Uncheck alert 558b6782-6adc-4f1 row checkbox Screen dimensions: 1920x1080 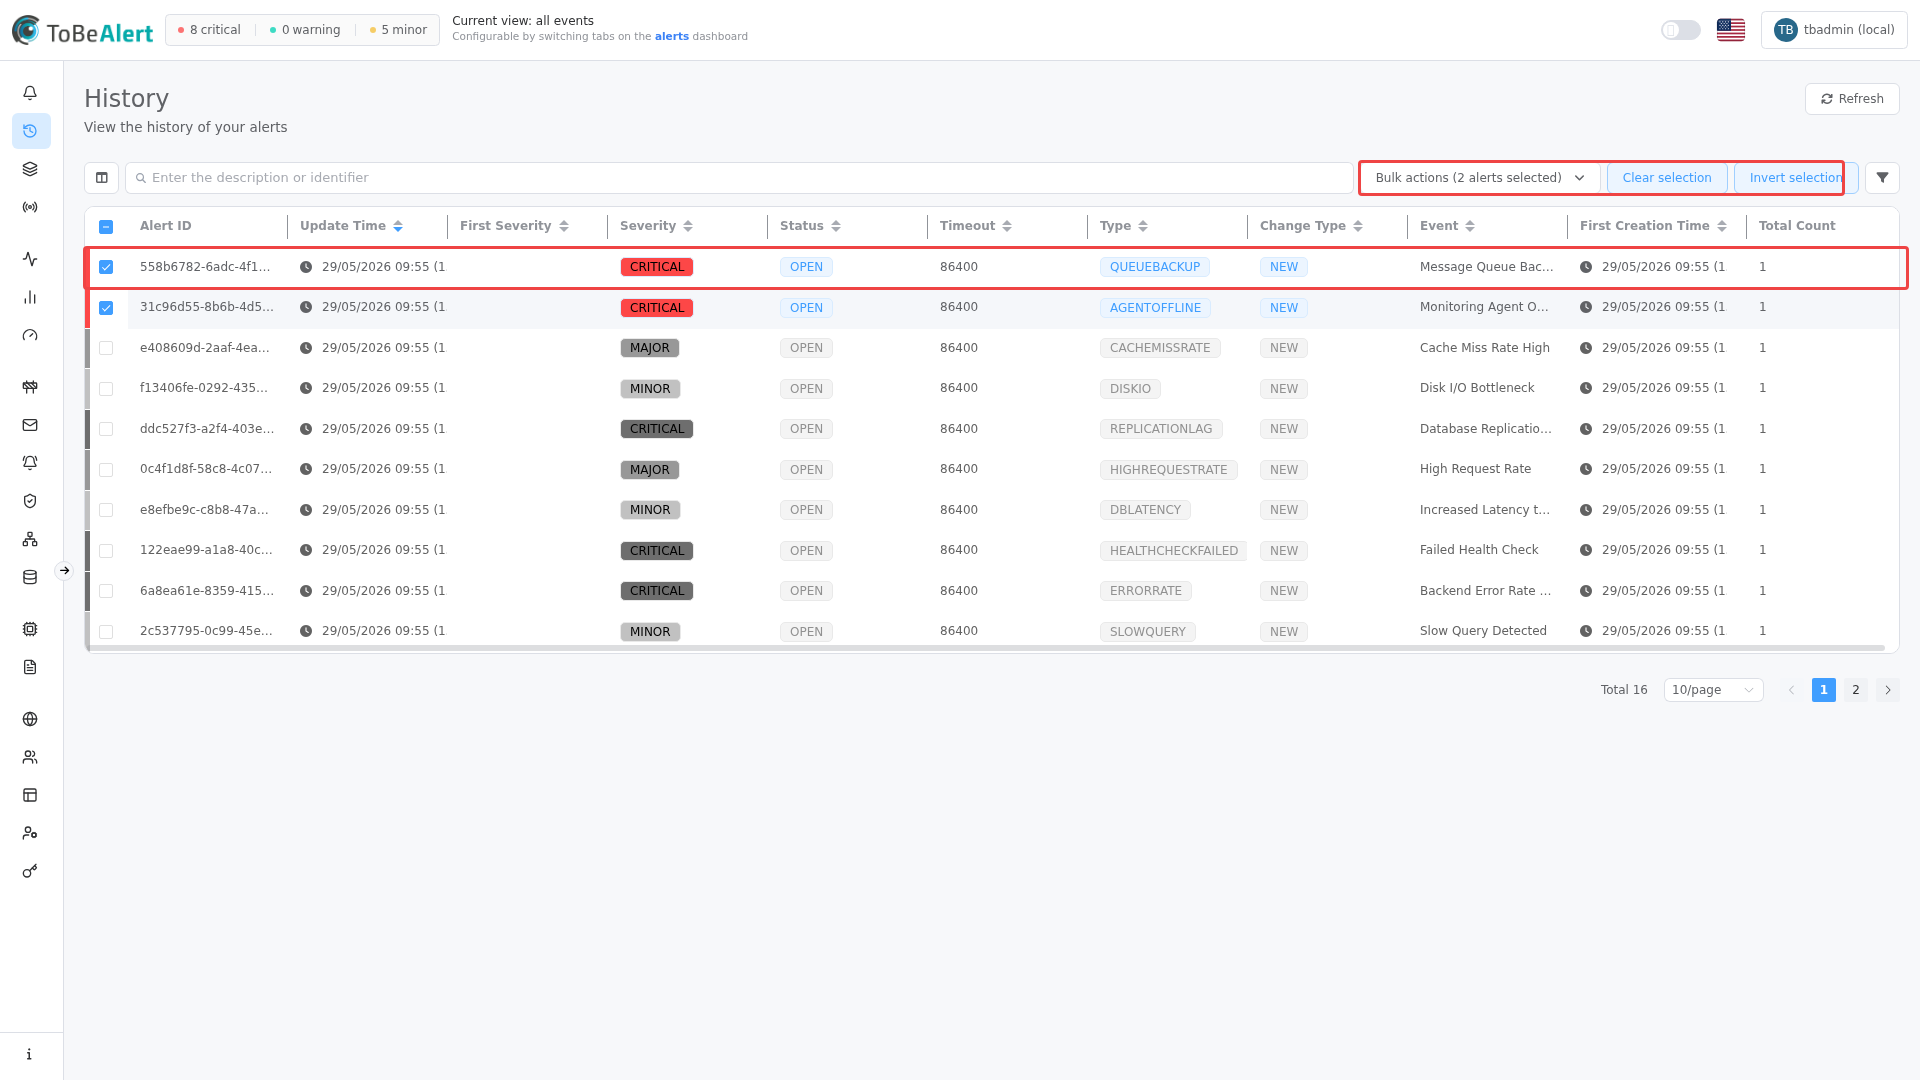[x=106, y=267]
